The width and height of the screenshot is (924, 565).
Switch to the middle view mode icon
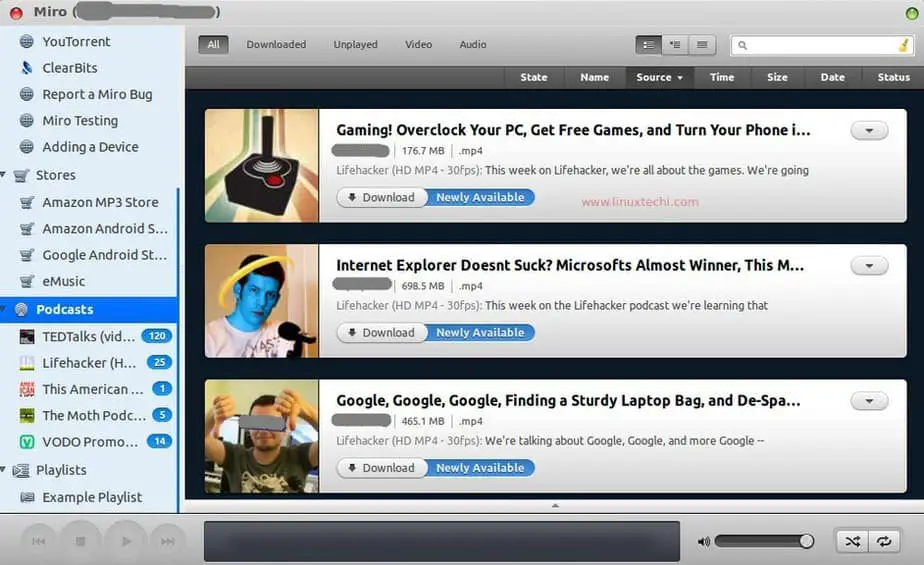[675, 45]
